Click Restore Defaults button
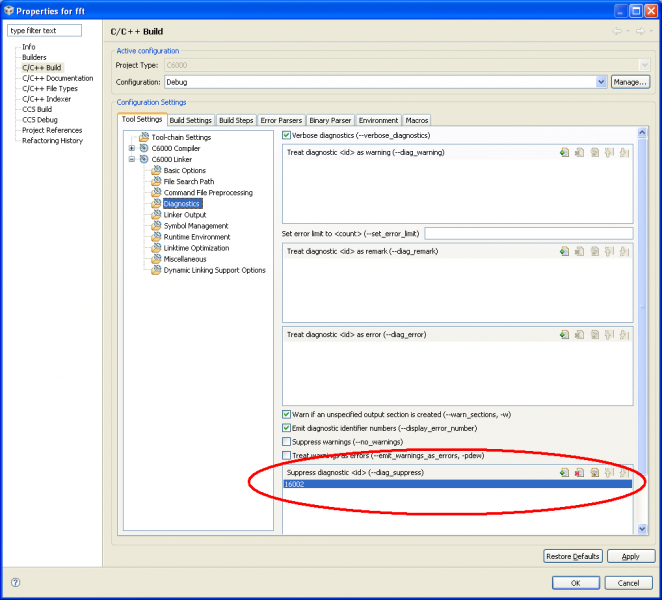662x600 pixels. (x=572, y=557)
